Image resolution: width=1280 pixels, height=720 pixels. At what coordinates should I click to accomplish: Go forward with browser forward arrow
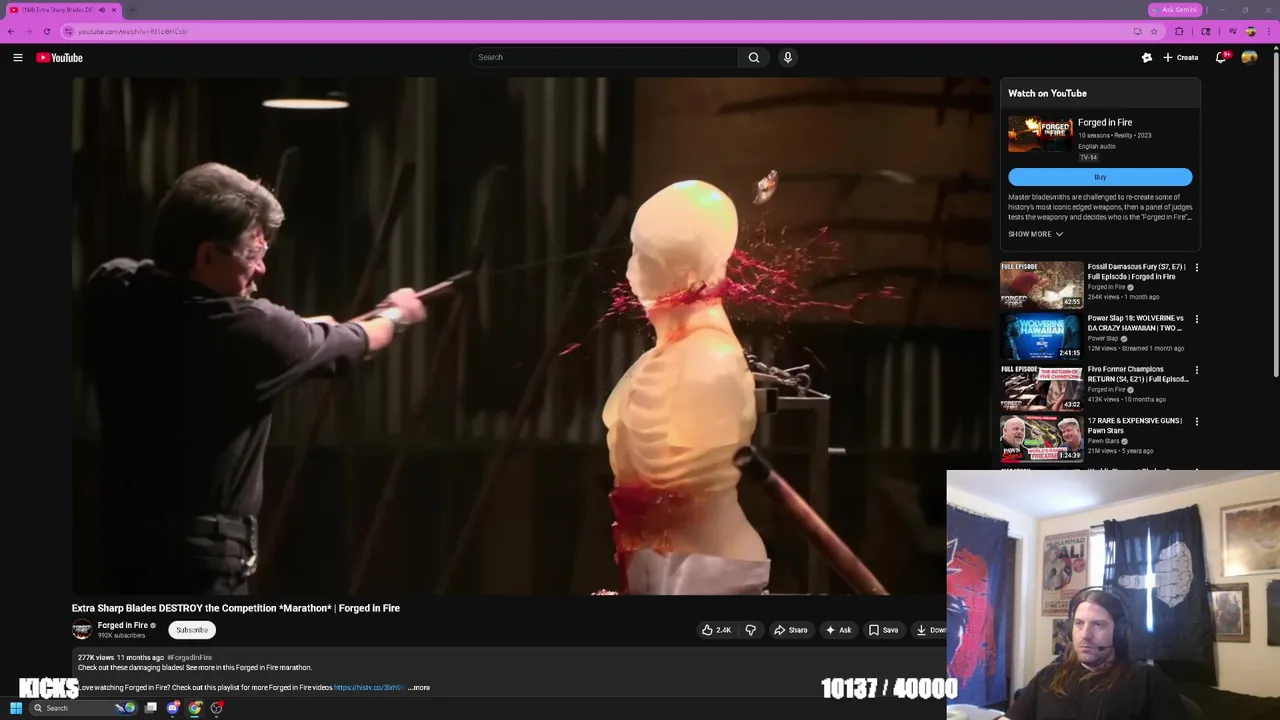click(x=29, y=31)
